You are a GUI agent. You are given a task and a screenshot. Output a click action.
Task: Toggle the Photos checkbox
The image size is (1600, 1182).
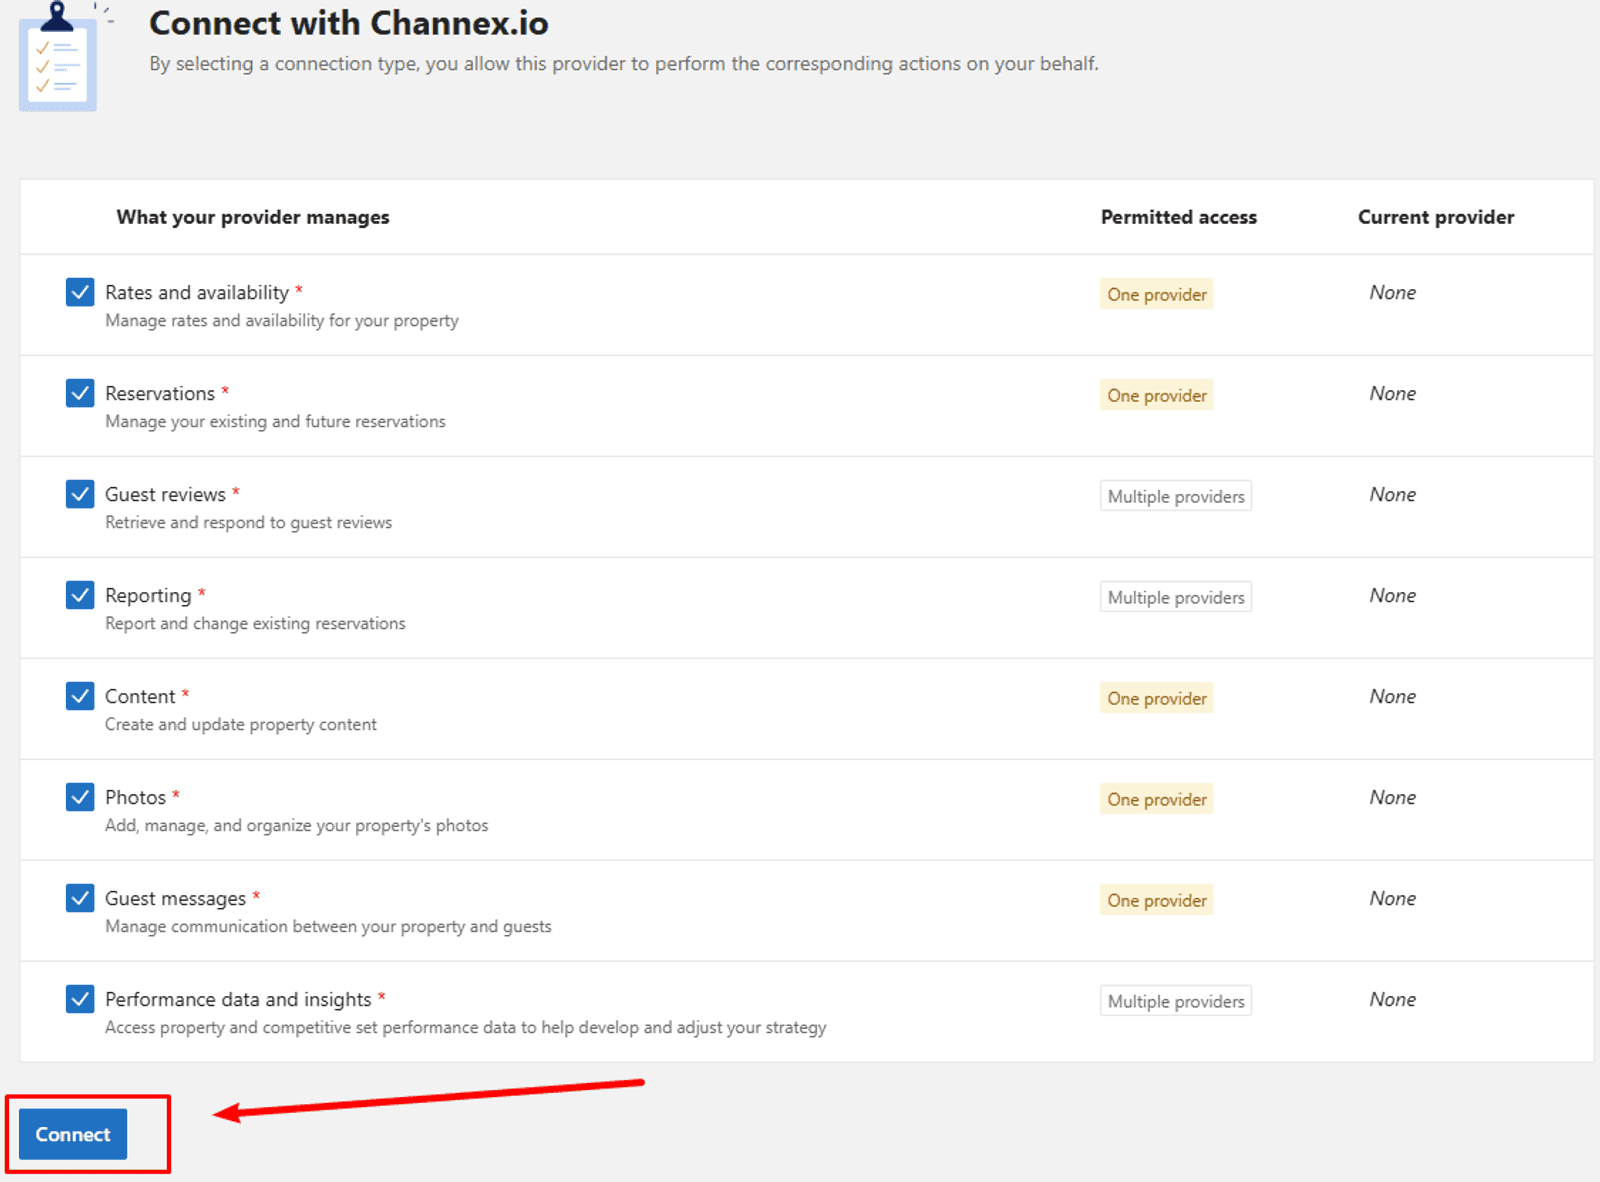pos(80,797)
